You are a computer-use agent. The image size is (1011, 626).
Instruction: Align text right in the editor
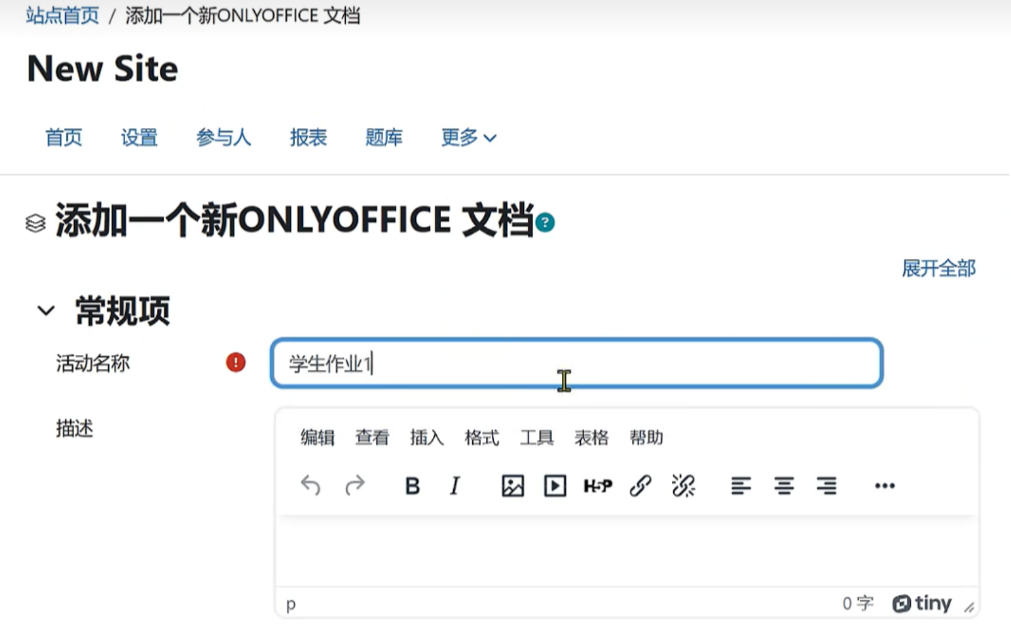coord(827,485)
